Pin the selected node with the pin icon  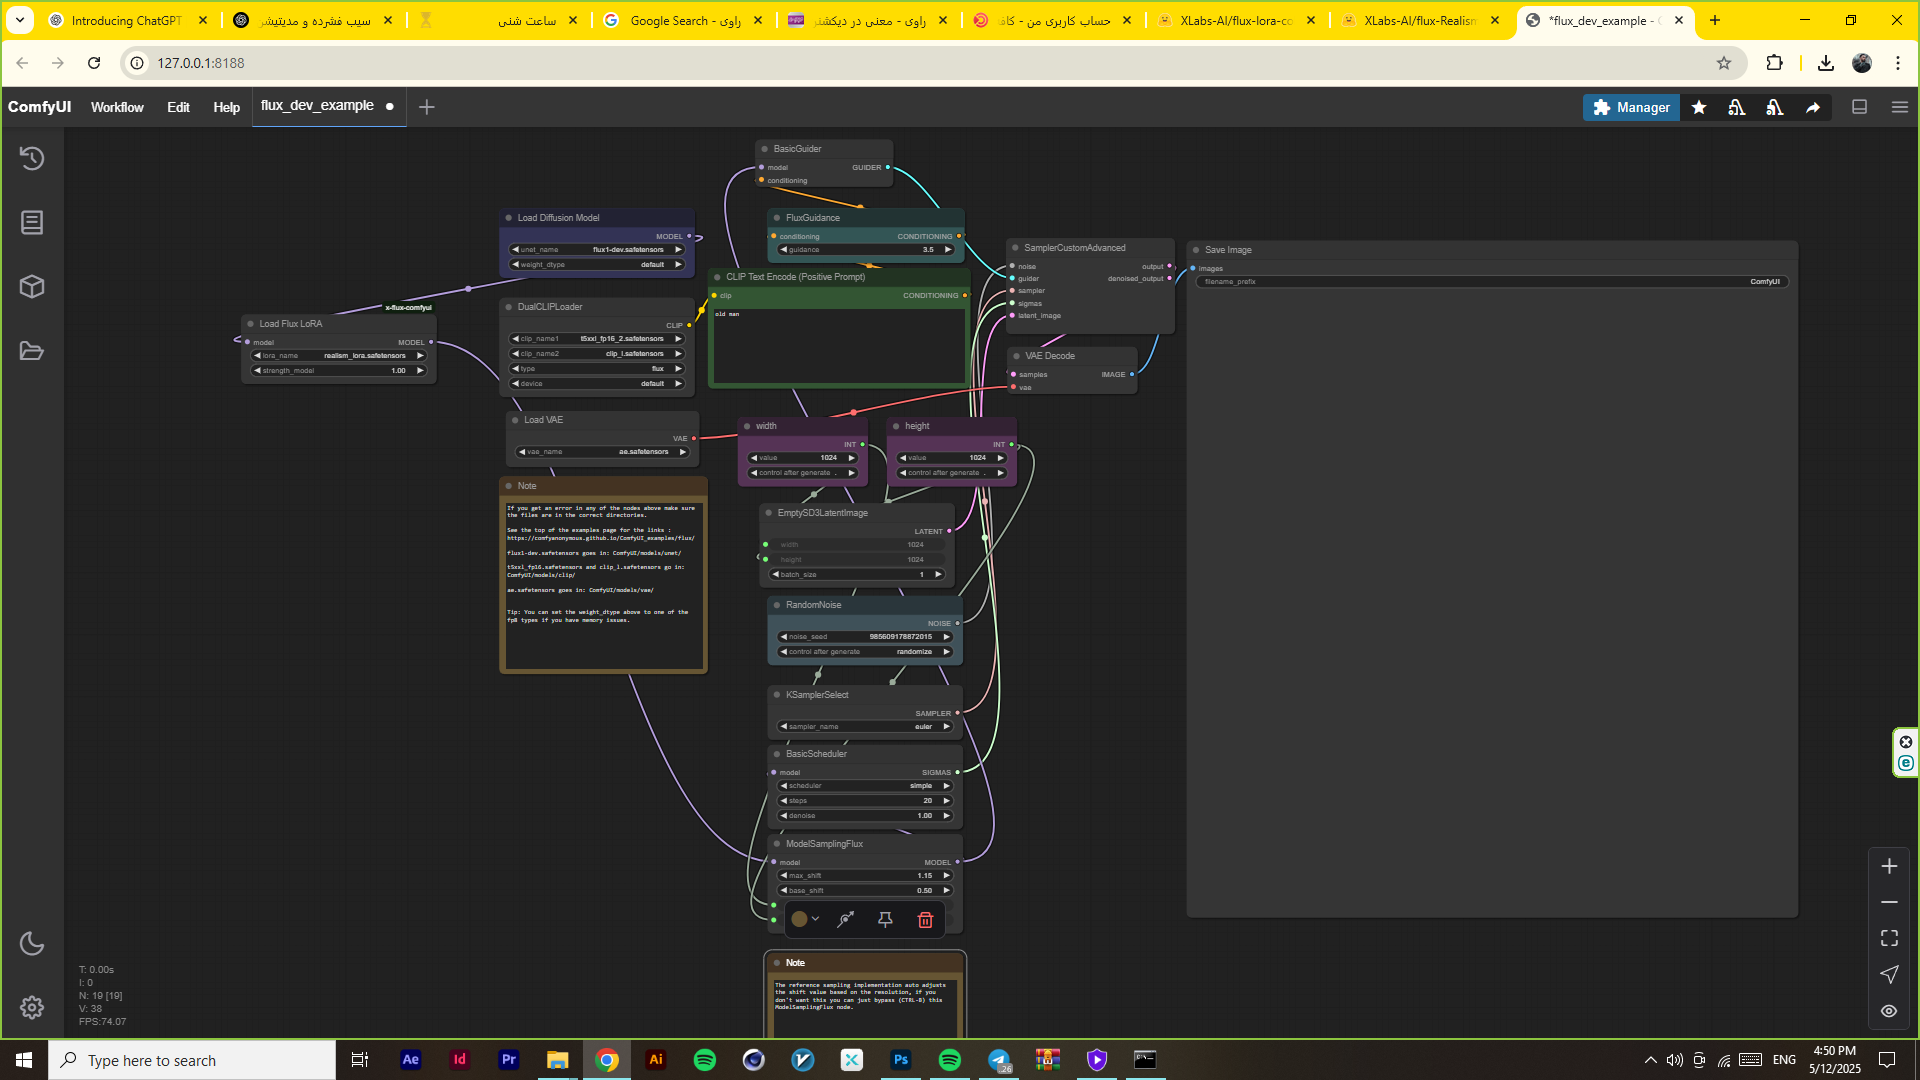885,920
